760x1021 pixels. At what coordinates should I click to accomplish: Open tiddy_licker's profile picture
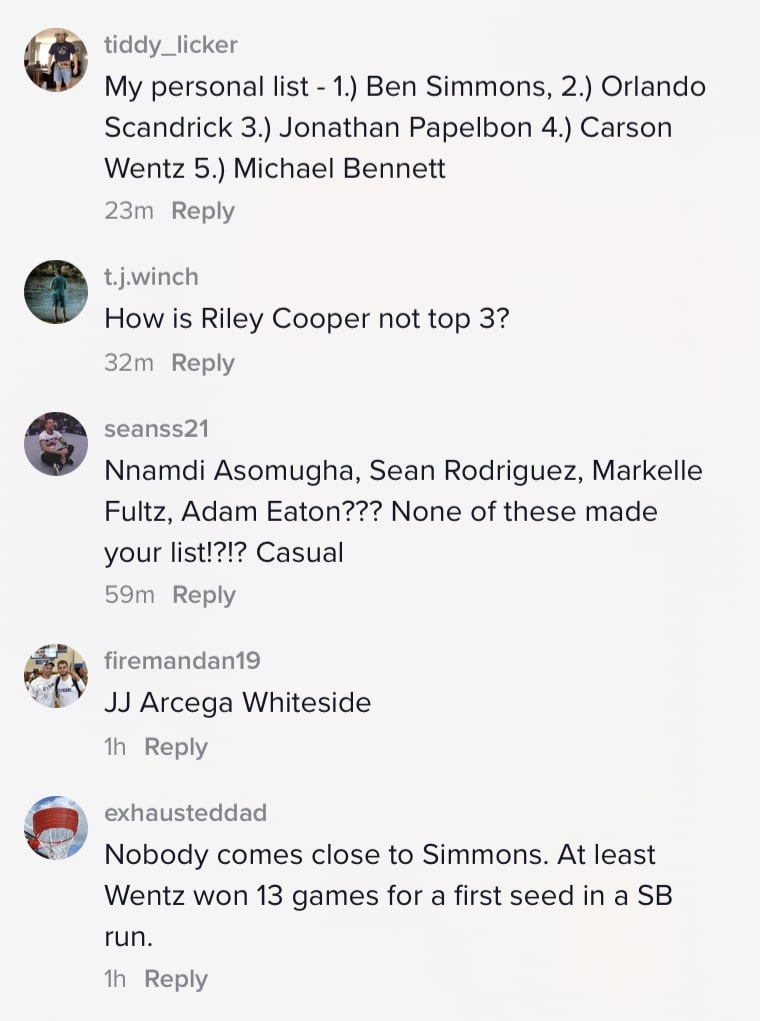[x=56, y=60]
